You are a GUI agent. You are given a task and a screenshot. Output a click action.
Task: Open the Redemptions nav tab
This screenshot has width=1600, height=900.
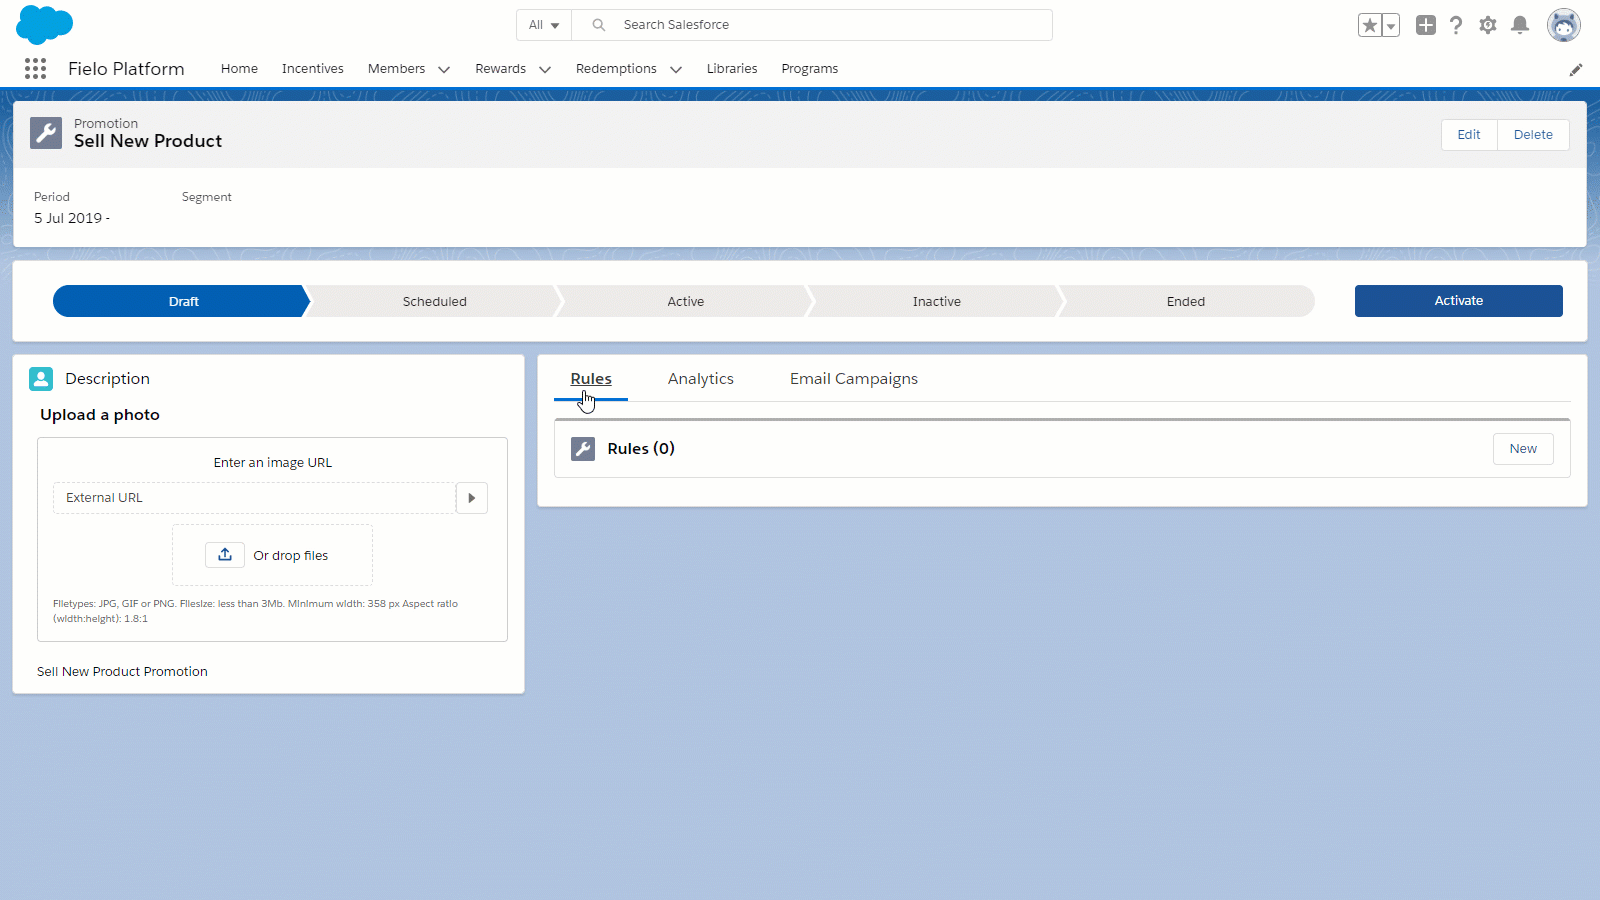coord(616,69)
